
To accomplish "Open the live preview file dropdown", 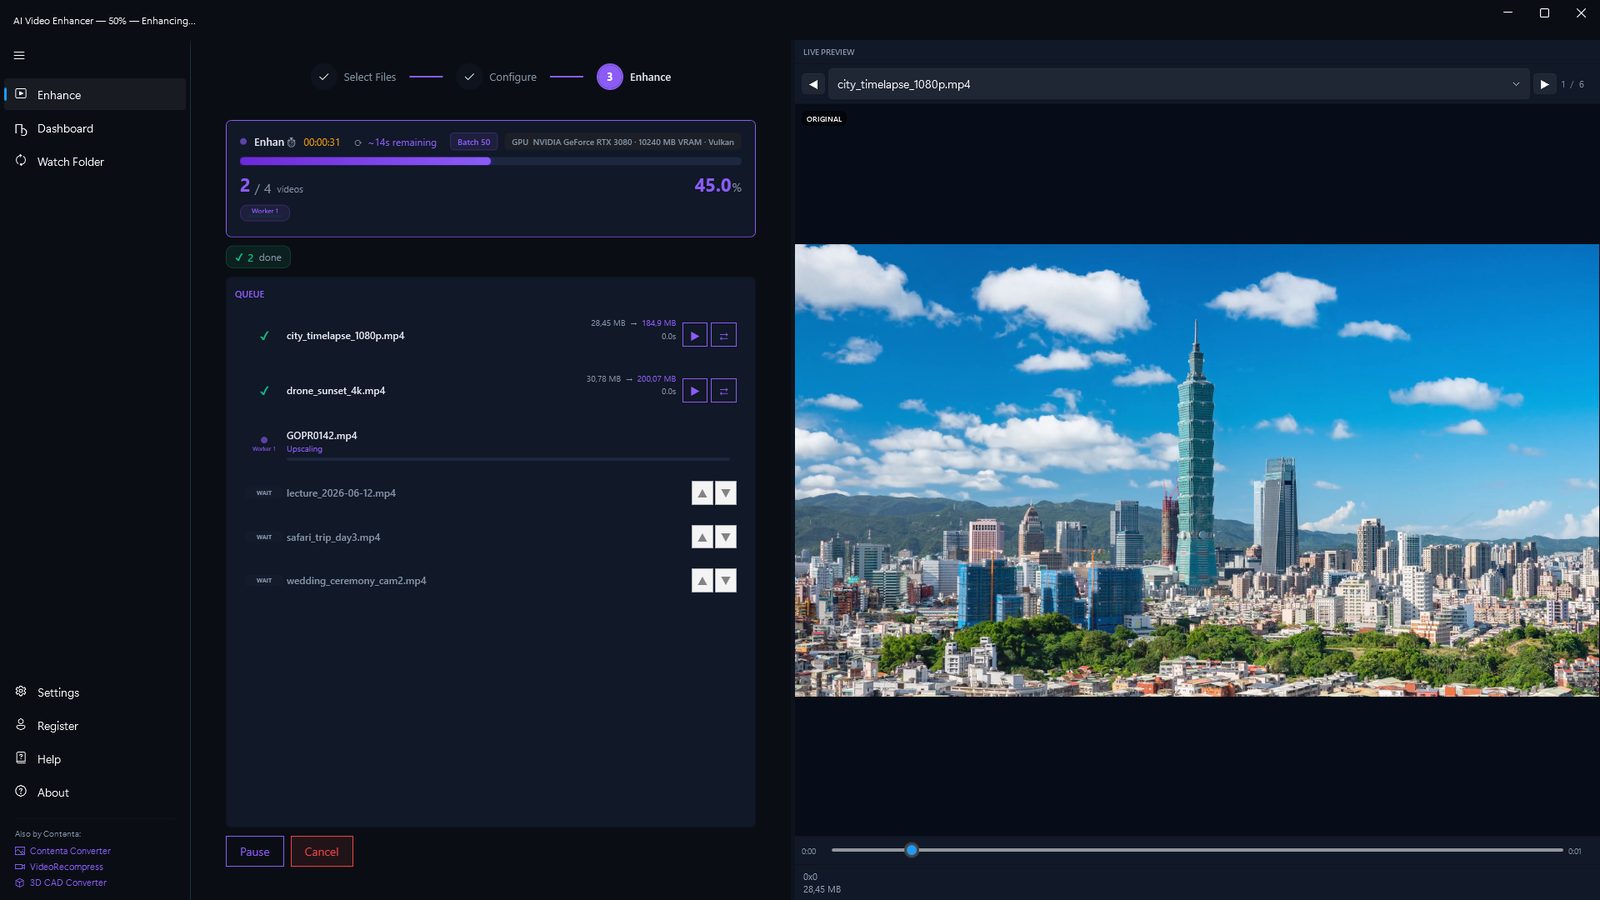I will pos(1179,84).
